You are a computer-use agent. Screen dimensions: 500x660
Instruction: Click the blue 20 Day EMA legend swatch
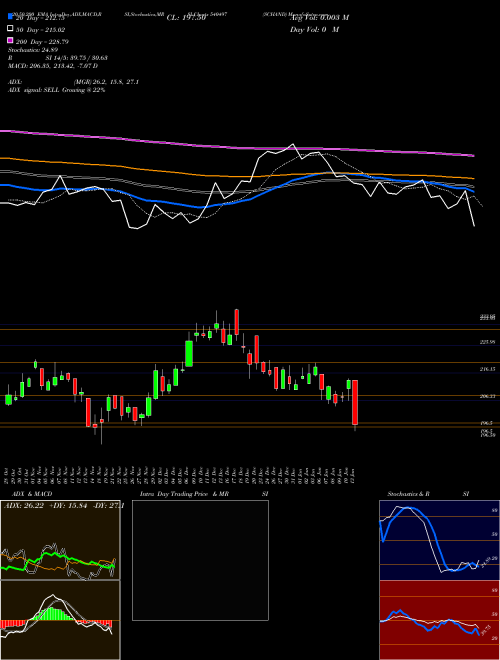click(x=10, y=17)
